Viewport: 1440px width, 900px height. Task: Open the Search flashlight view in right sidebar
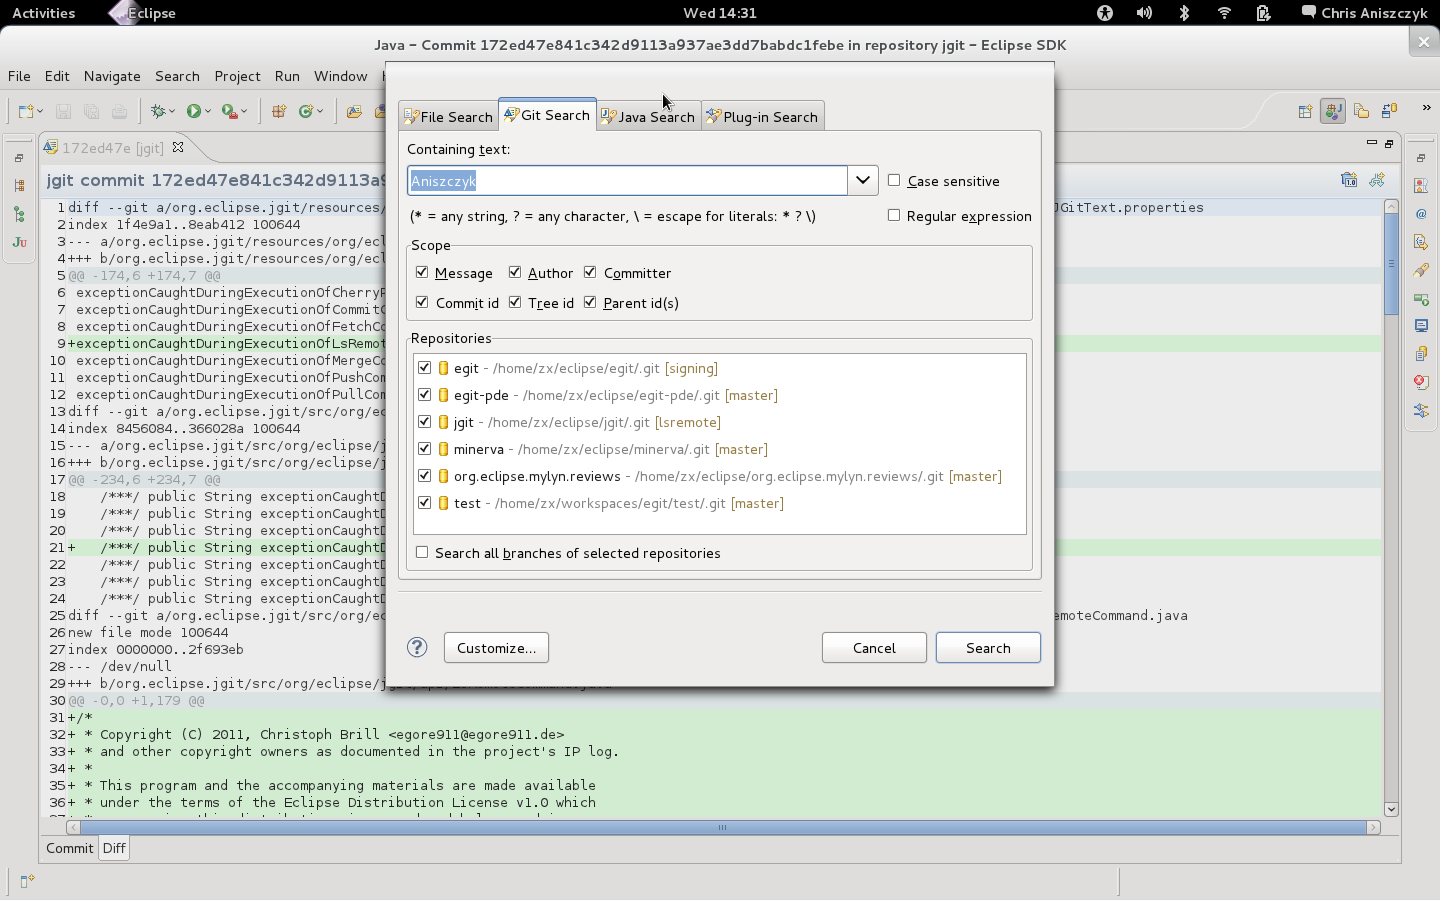click(x=1421, y=270)
